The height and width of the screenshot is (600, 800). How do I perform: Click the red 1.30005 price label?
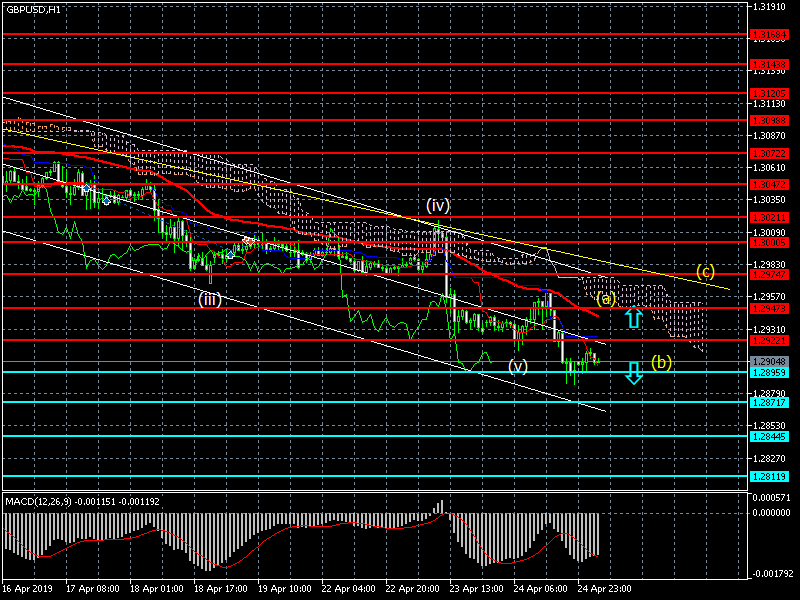[769, 242]
